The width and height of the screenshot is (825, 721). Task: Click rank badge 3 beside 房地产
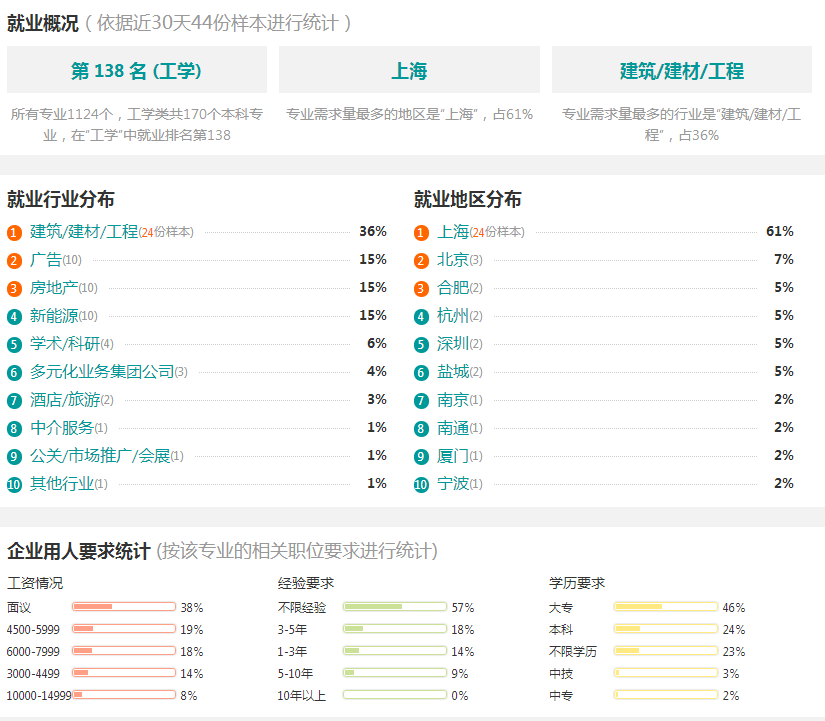pos(14,288)
